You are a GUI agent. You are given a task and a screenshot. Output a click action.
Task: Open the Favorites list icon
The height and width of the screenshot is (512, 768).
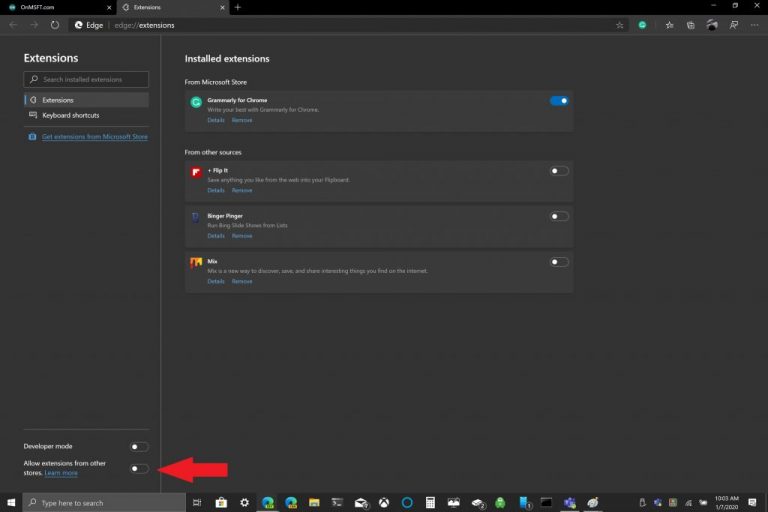point(669,25)
